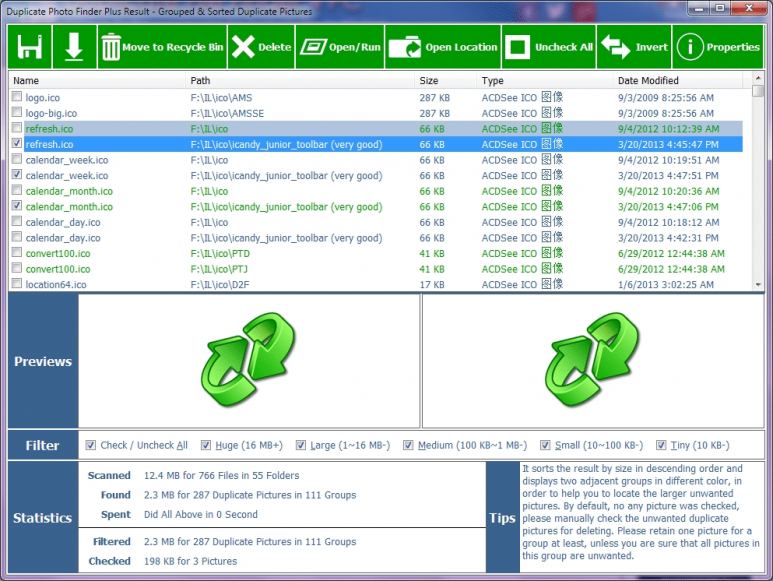Click the download arrow icon
The image size is (773, 581).
coord(74,47)
